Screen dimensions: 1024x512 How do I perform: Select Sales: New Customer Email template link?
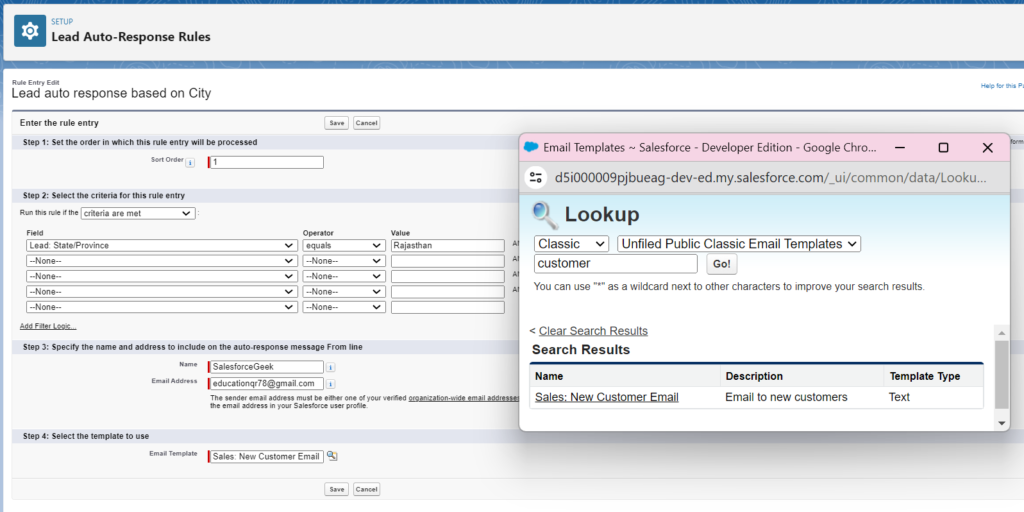(x=607, y=397)
